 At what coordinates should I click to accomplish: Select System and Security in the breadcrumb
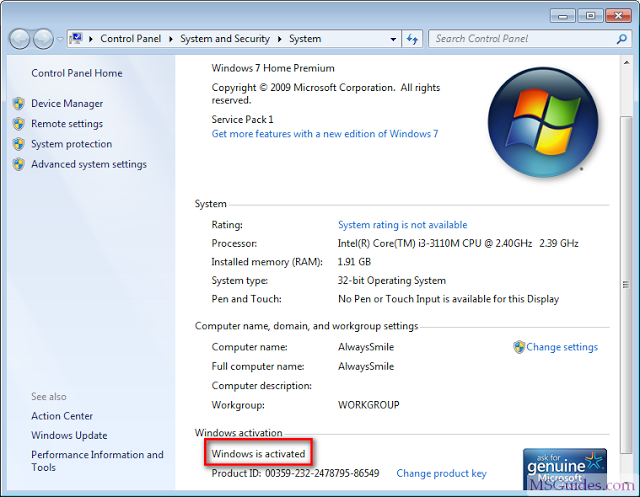click(225, 39)
